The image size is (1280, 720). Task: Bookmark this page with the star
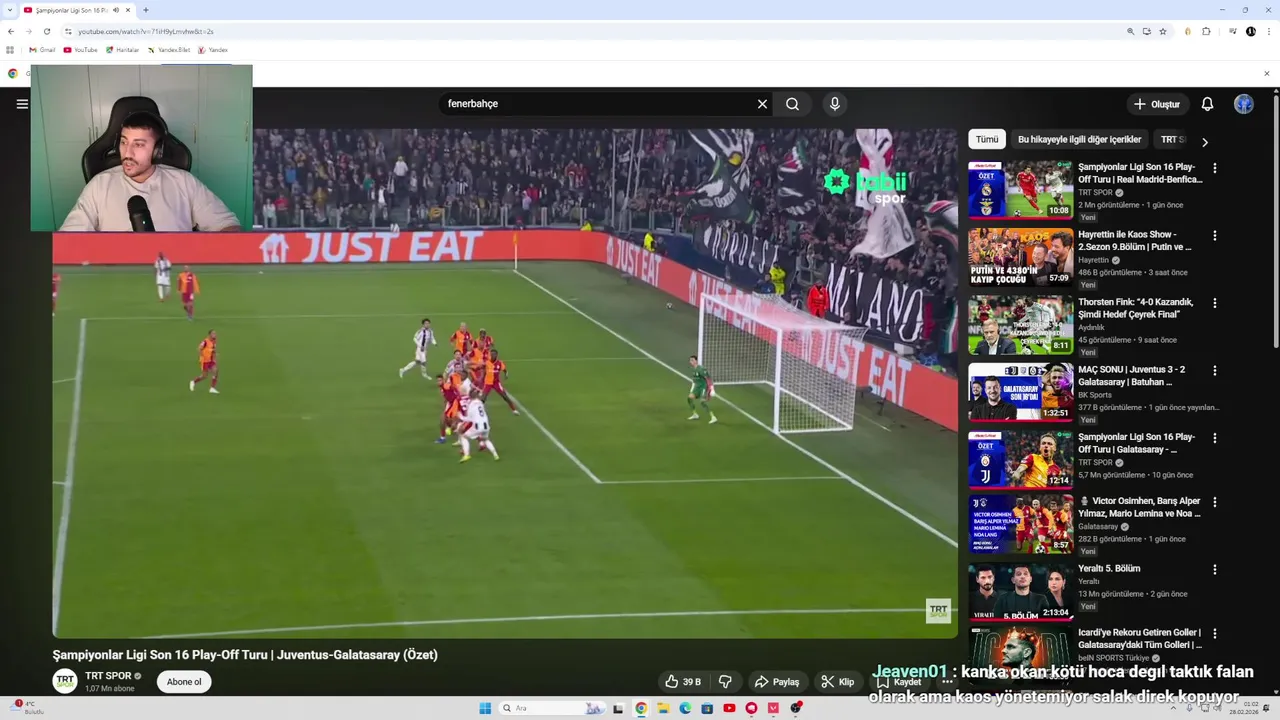coord(1163,32)
